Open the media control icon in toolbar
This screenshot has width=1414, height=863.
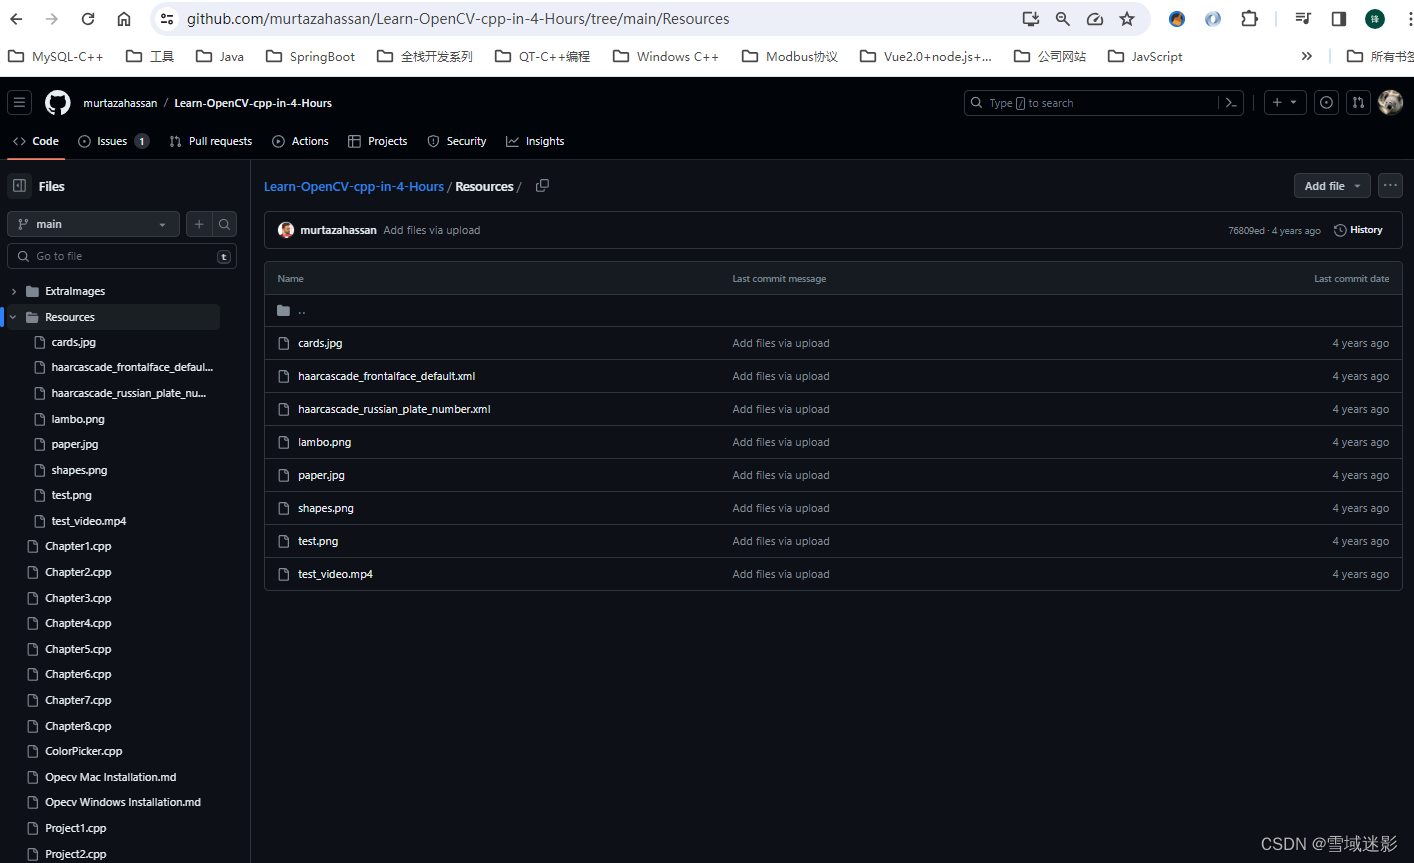[x=1303, y=19]
